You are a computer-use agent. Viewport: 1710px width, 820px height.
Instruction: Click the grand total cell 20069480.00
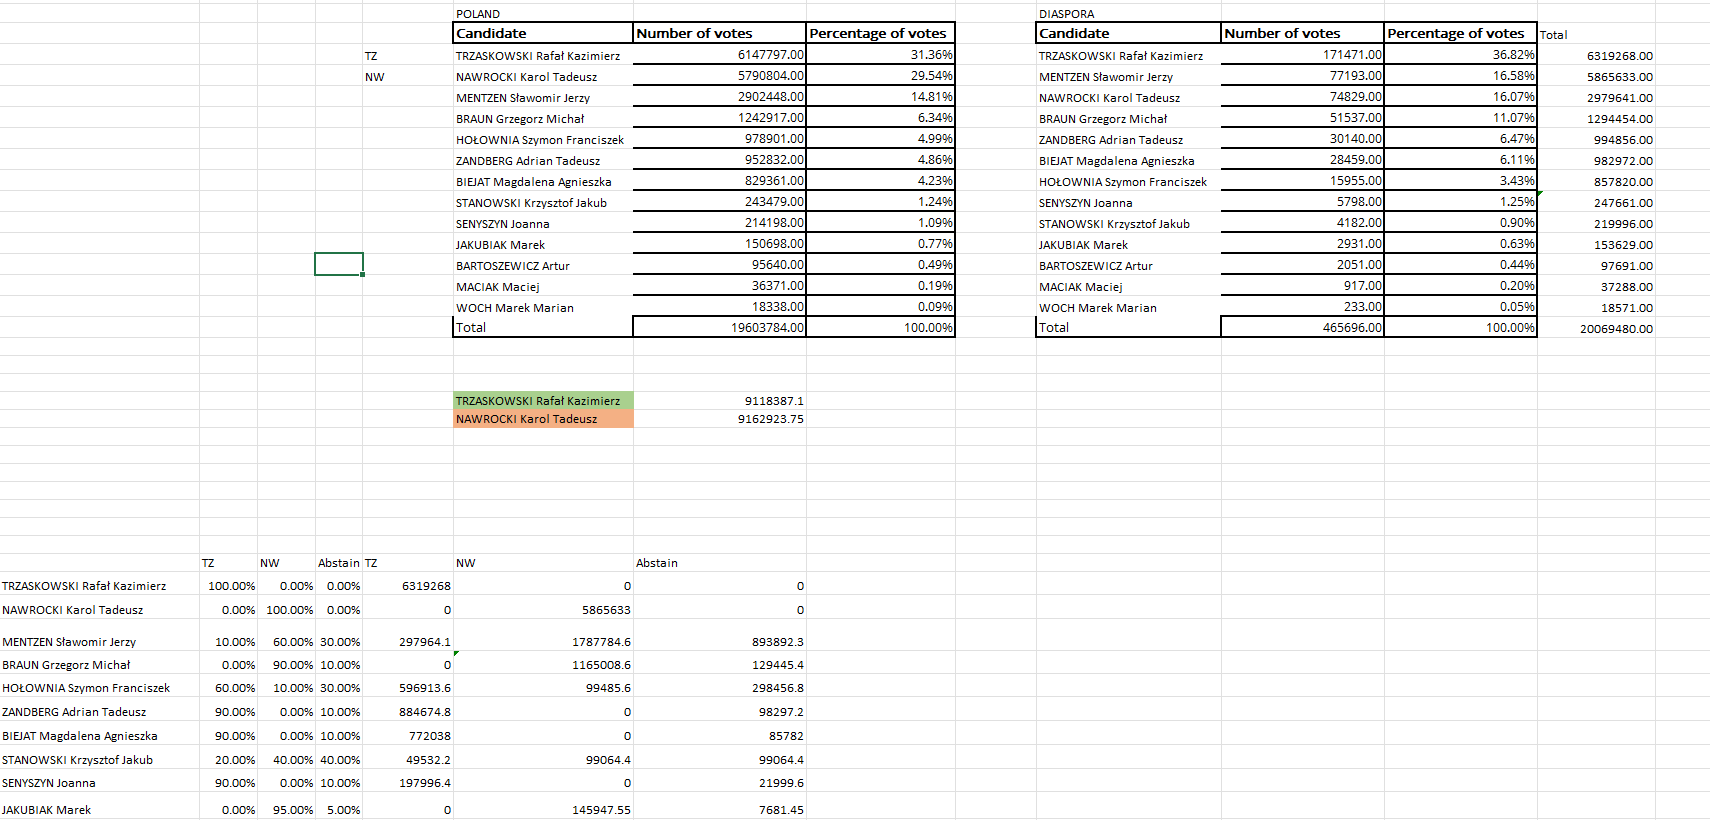pyautogui.click(x=1615, y=329)
